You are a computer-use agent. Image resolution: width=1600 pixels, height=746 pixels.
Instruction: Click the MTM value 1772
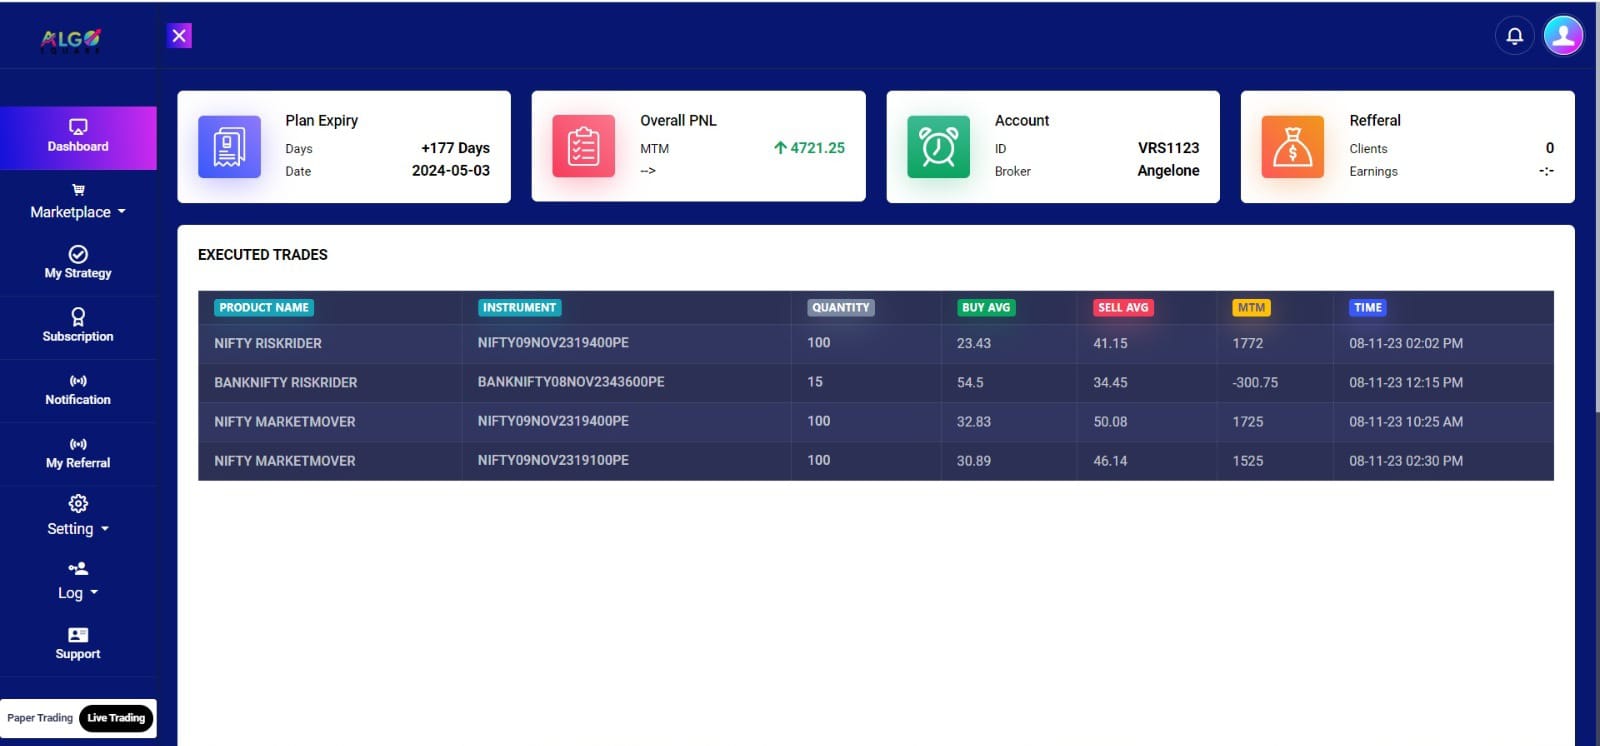point(1248,343)
